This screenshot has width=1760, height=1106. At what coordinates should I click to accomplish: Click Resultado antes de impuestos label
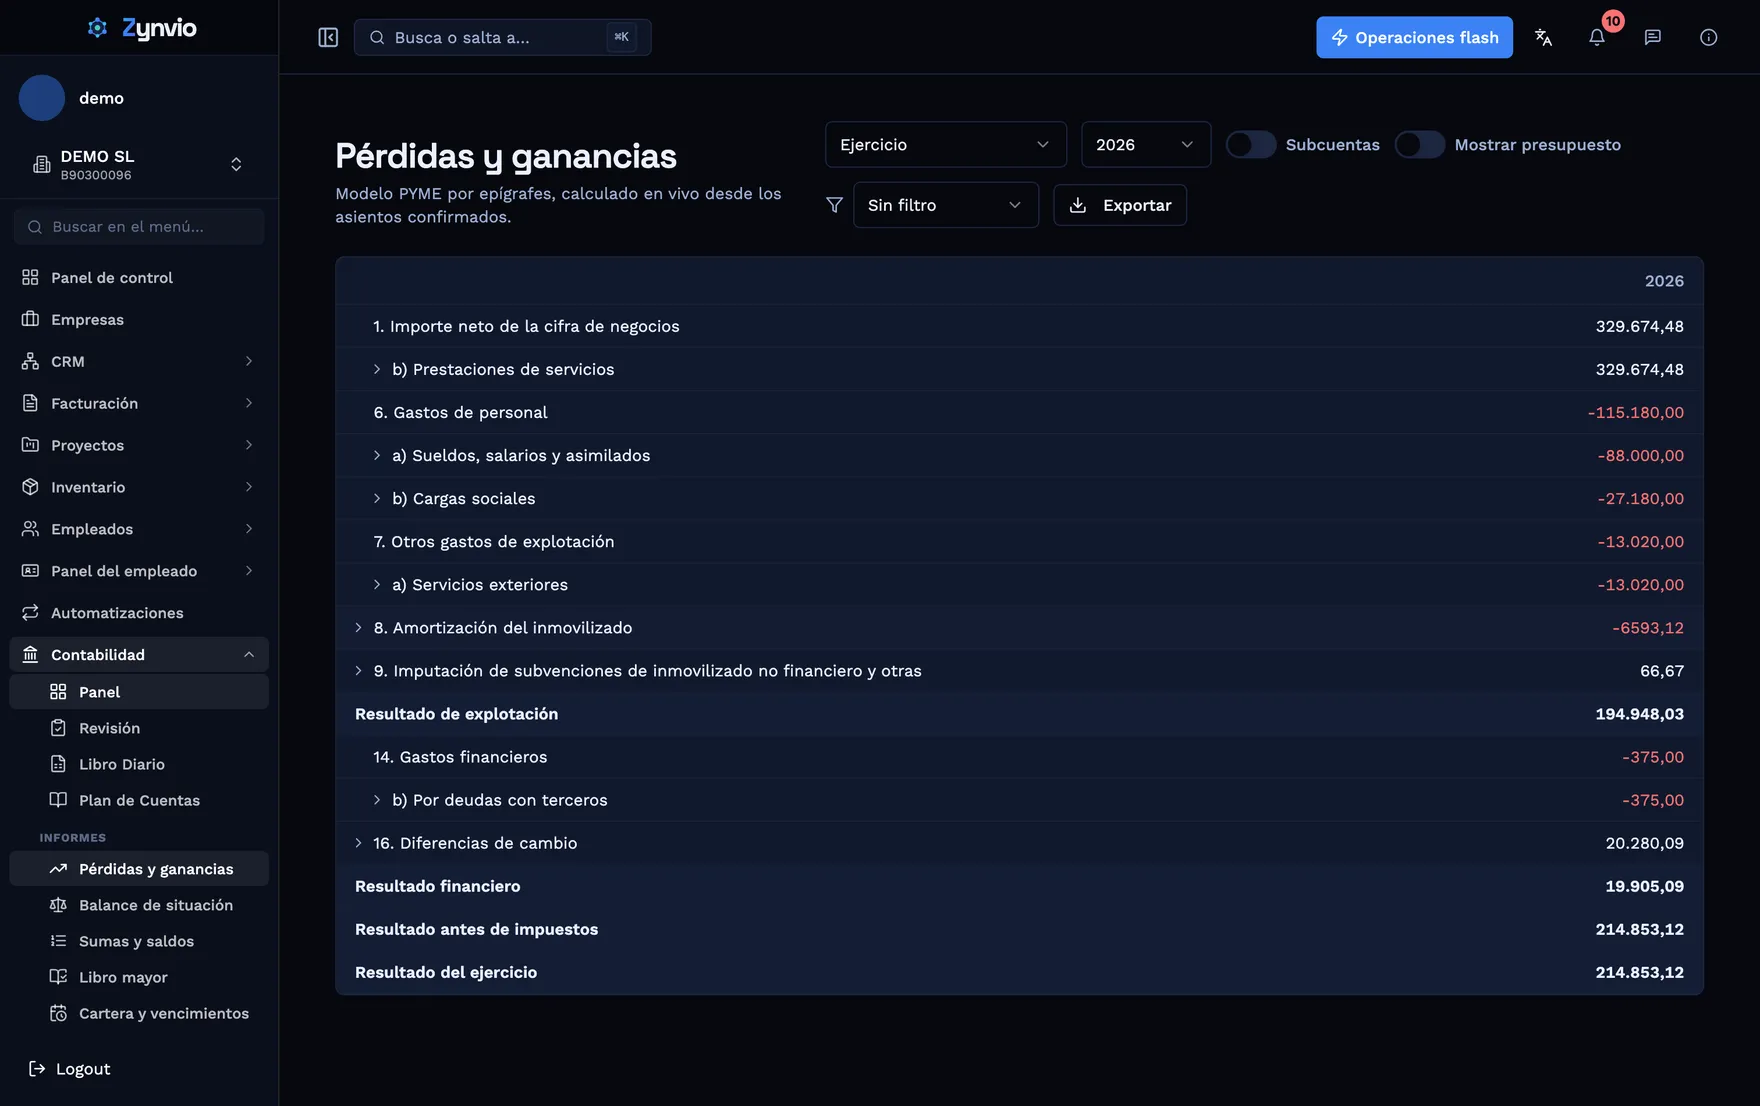click(x=476, y=929)
